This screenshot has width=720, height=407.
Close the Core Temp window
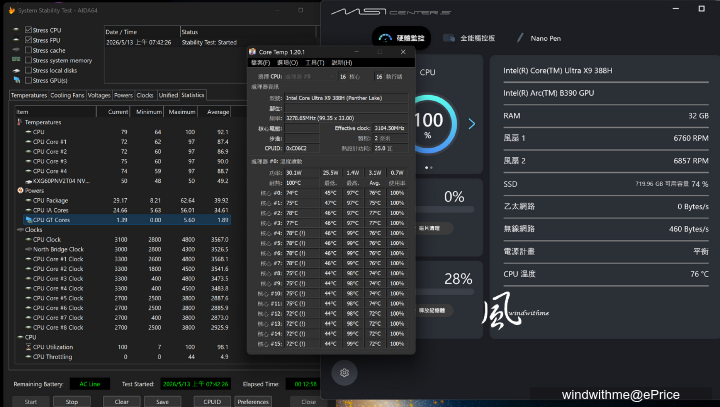403,52
